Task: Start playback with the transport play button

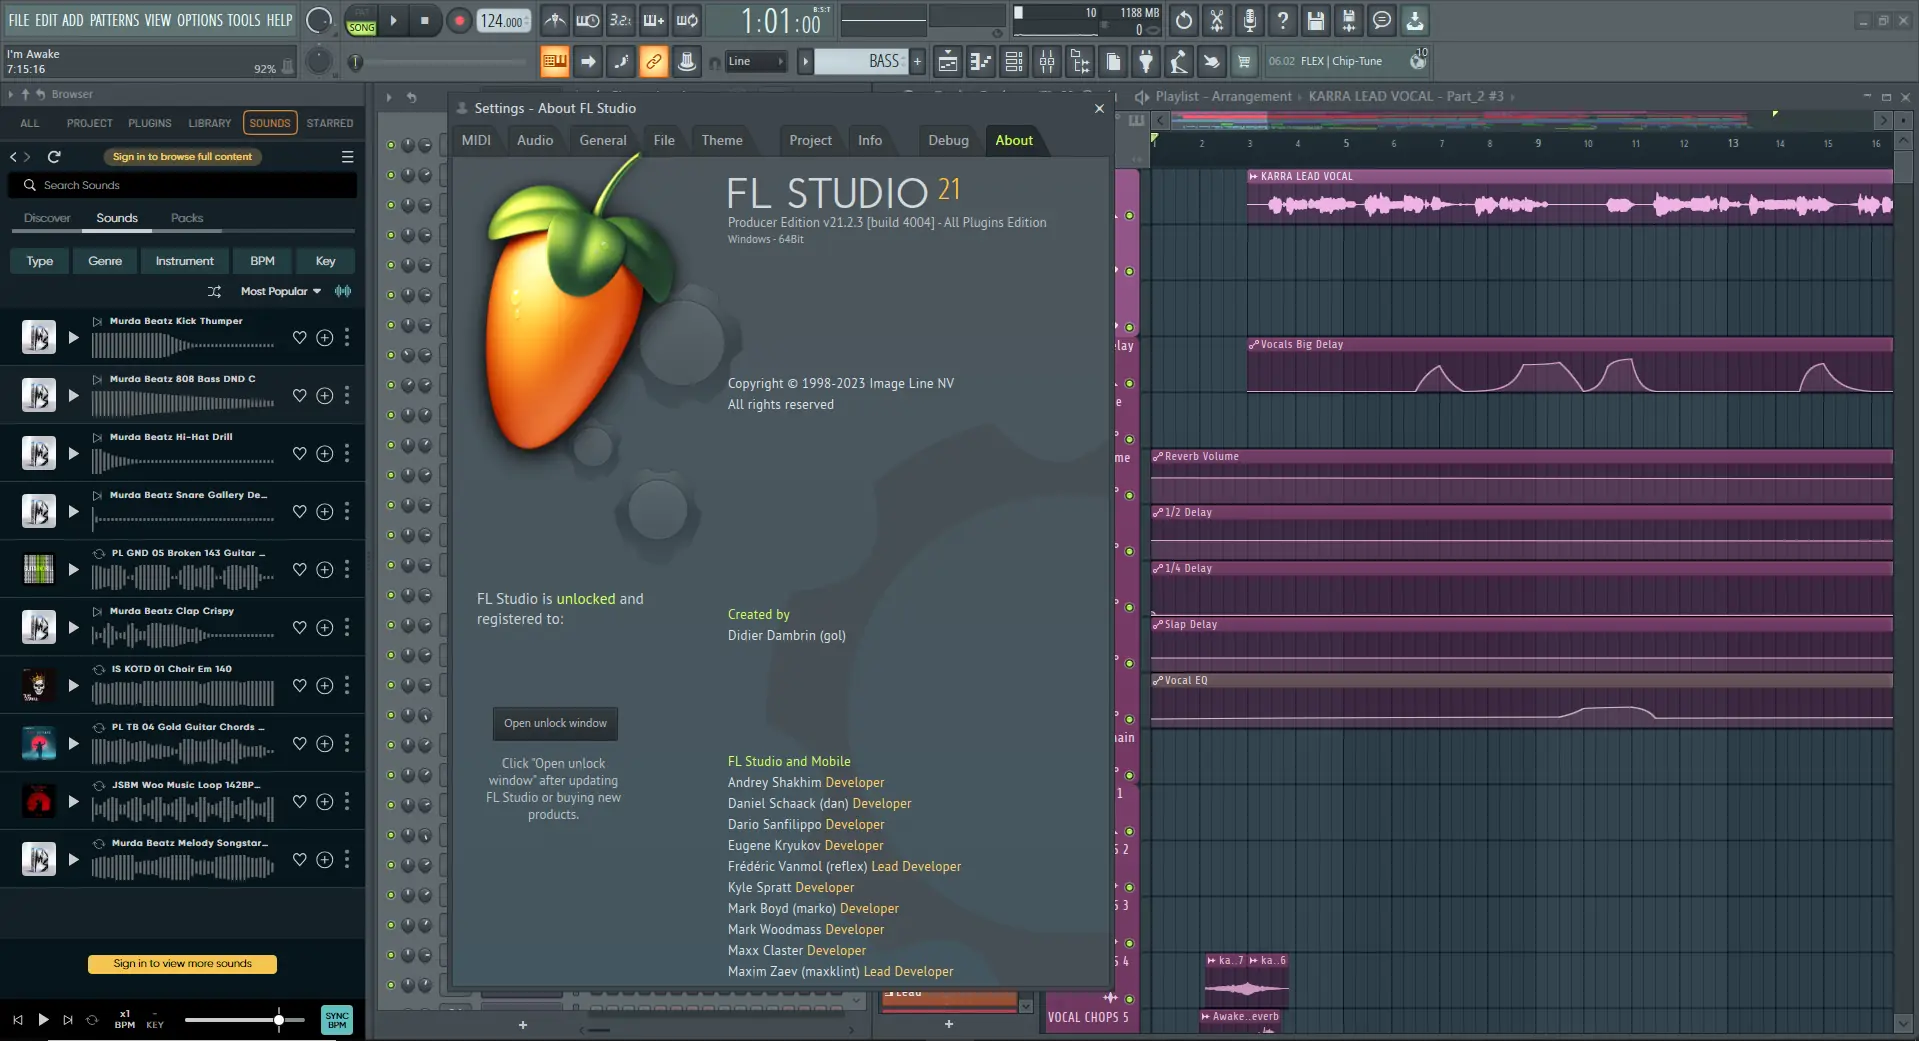Action: click(394, 20)
